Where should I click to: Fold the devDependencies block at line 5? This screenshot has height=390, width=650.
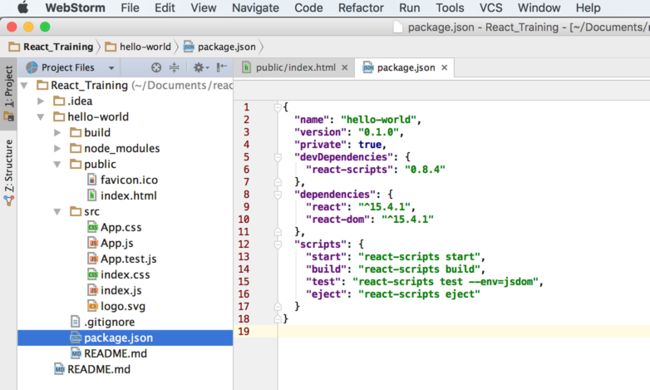pyautogui.click(x=278, y=157)
